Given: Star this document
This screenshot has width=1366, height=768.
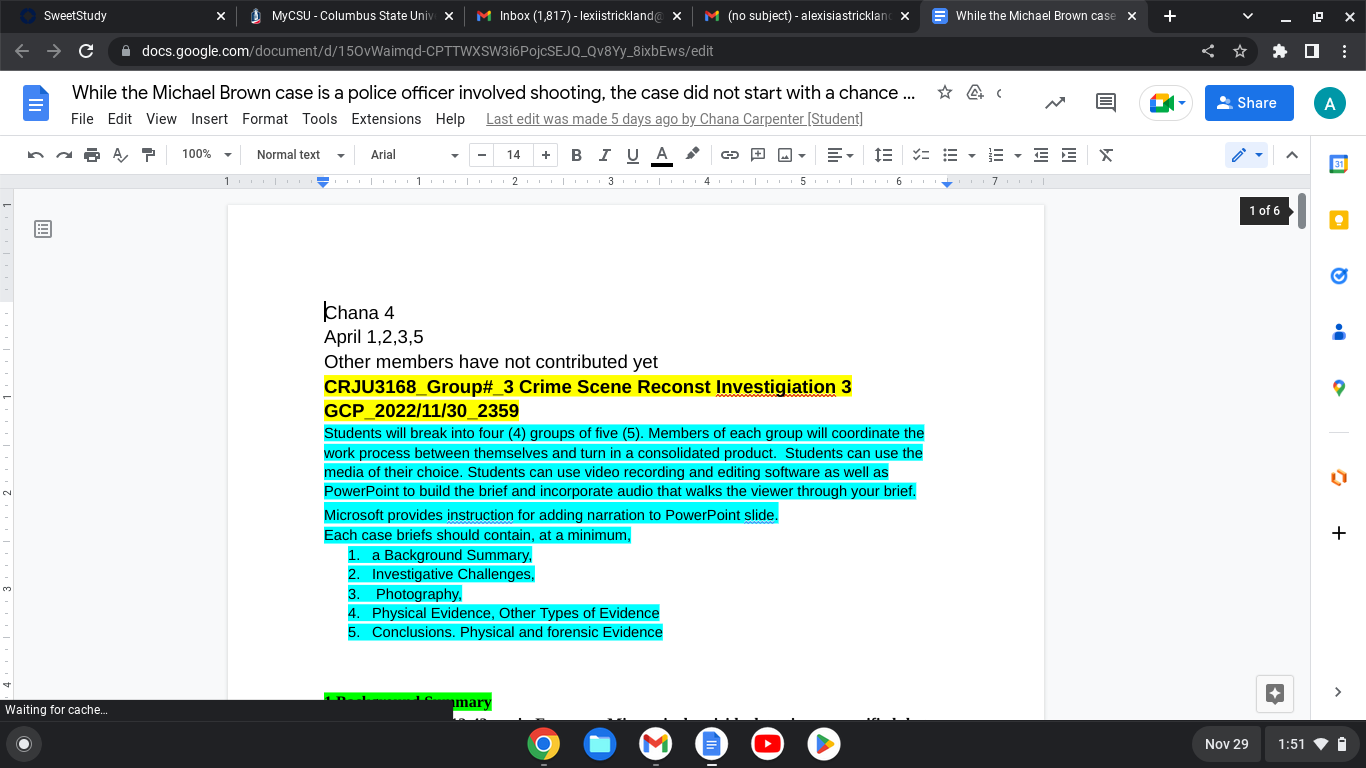Looking at the screenshot, I should [x=944, y=93].
